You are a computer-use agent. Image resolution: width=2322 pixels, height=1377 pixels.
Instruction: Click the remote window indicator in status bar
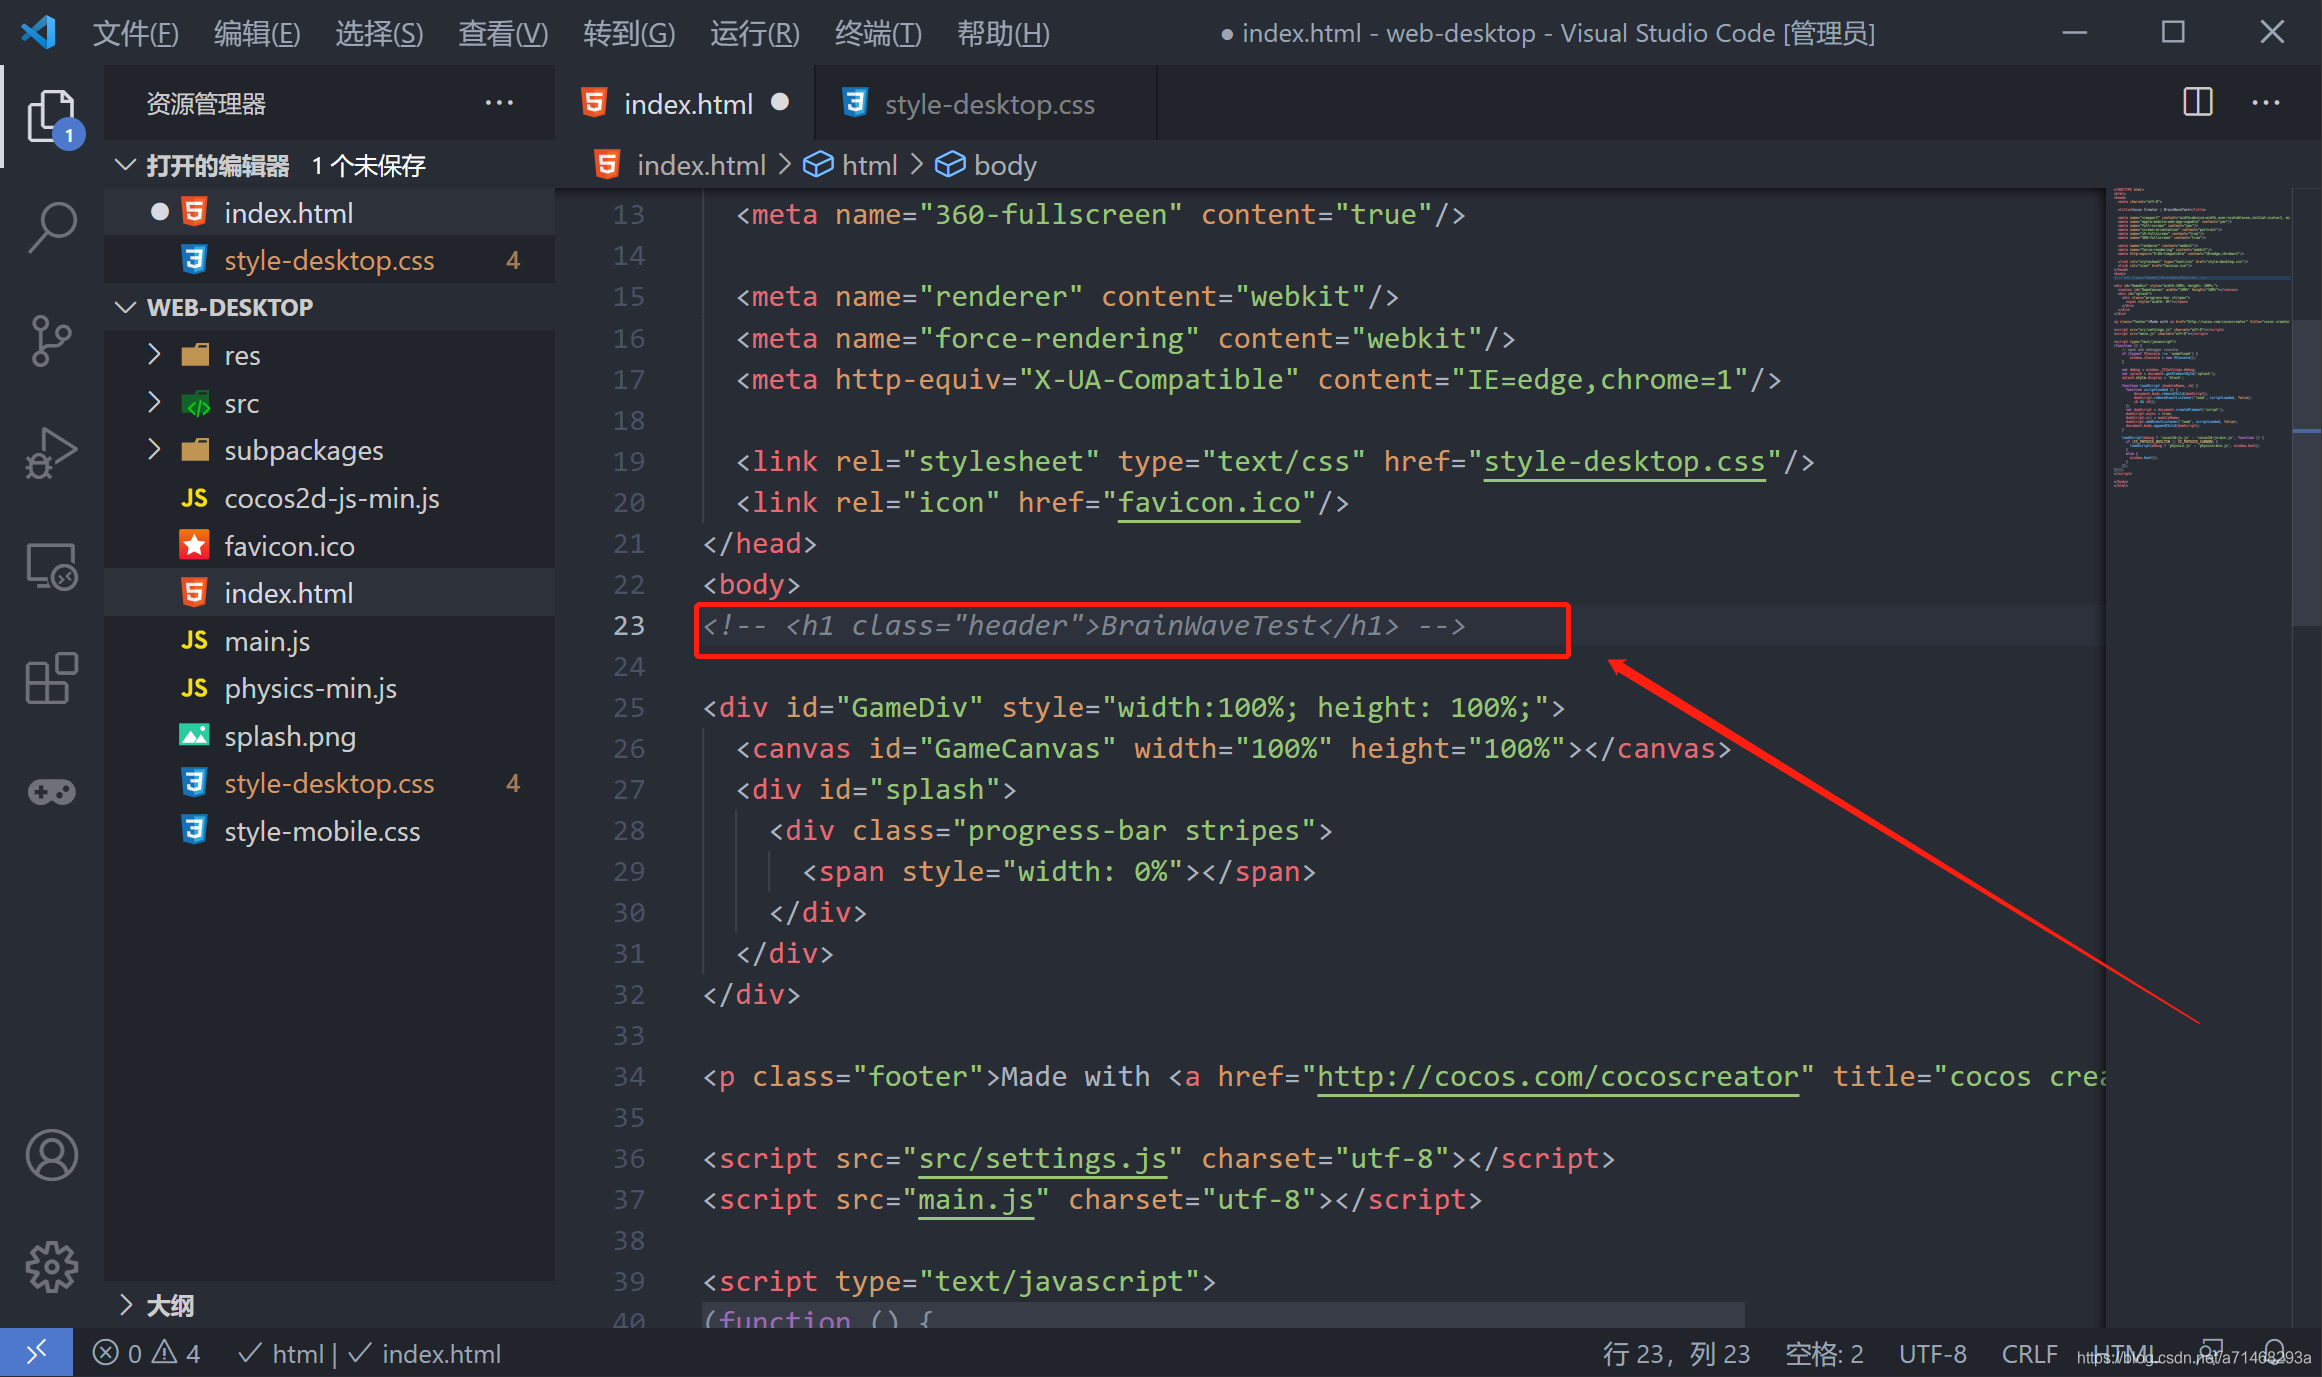click(x=36, y=1353)
